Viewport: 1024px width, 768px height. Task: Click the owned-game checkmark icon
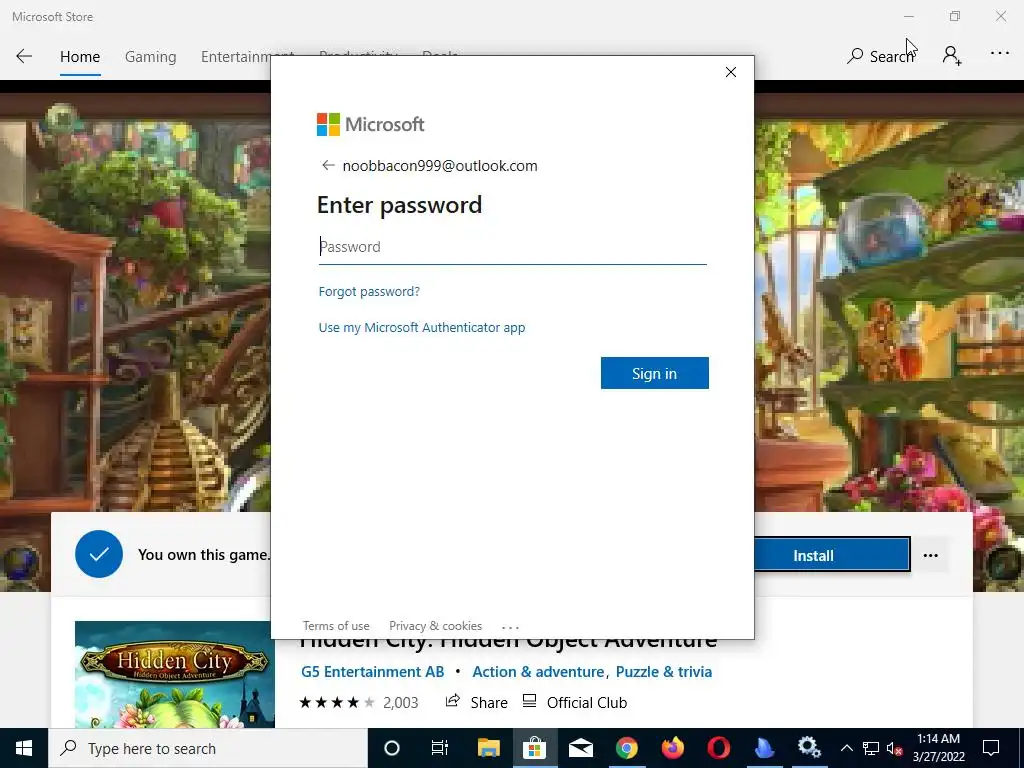click(99, 554)
